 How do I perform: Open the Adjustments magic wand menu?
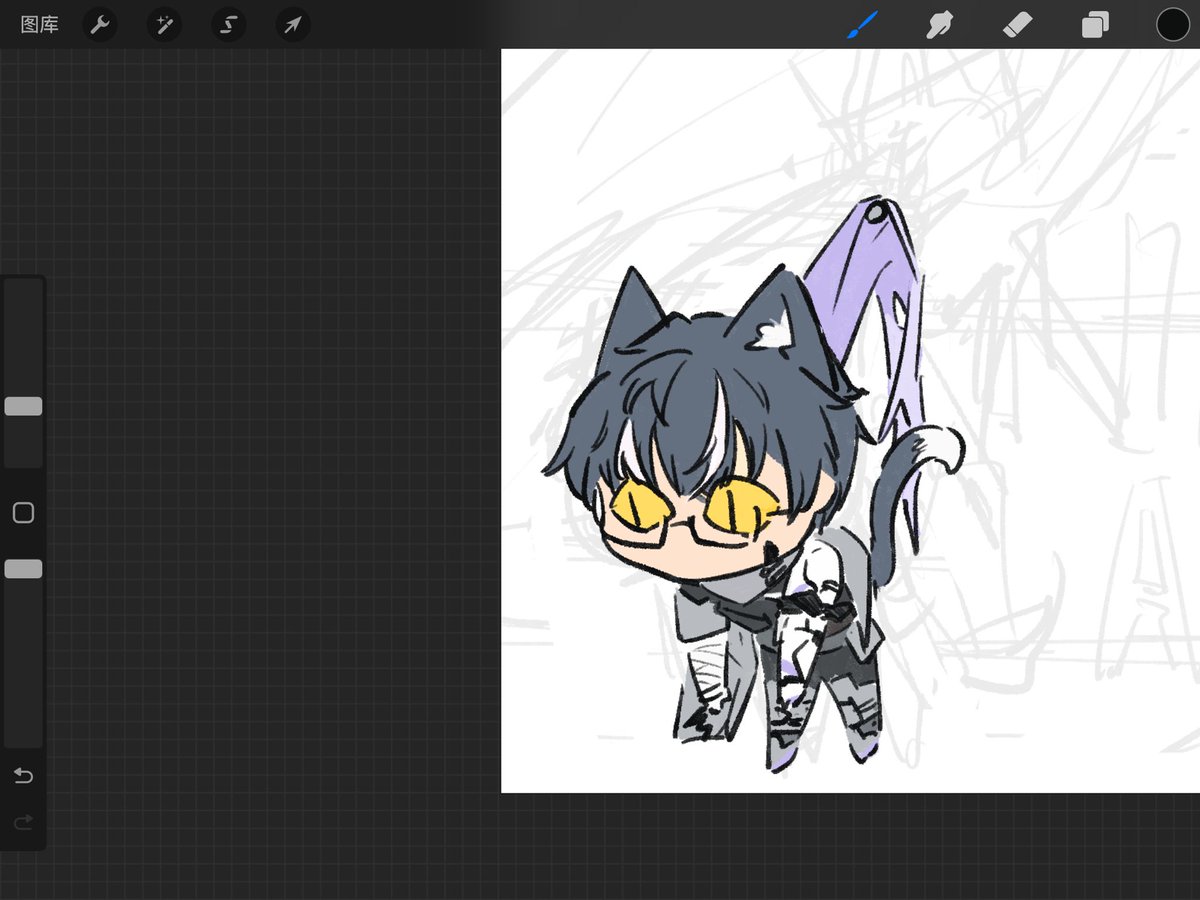[x=164, y=25]
